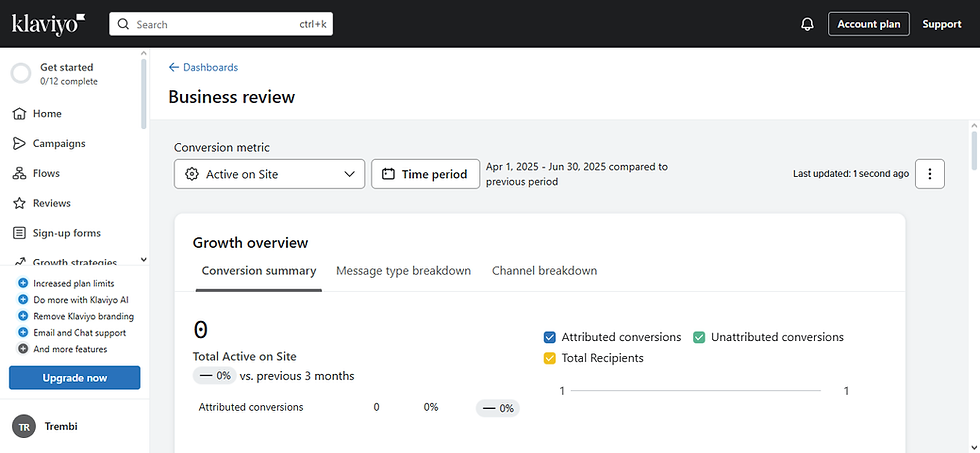
Task: Click plus icon beside Email and Chat support
Action: pos(23,332)
